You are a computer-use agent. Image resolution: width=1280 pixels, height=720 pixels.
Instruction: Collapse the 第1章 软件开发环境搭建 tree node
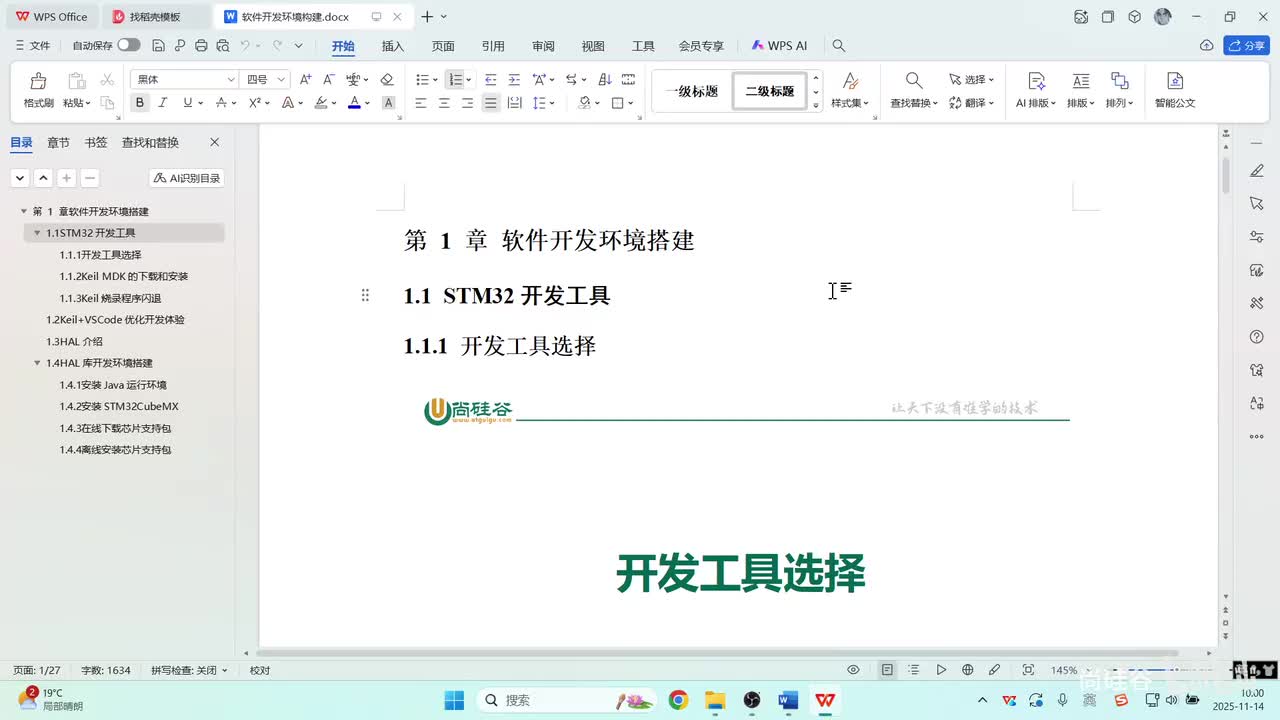(24, 212)
